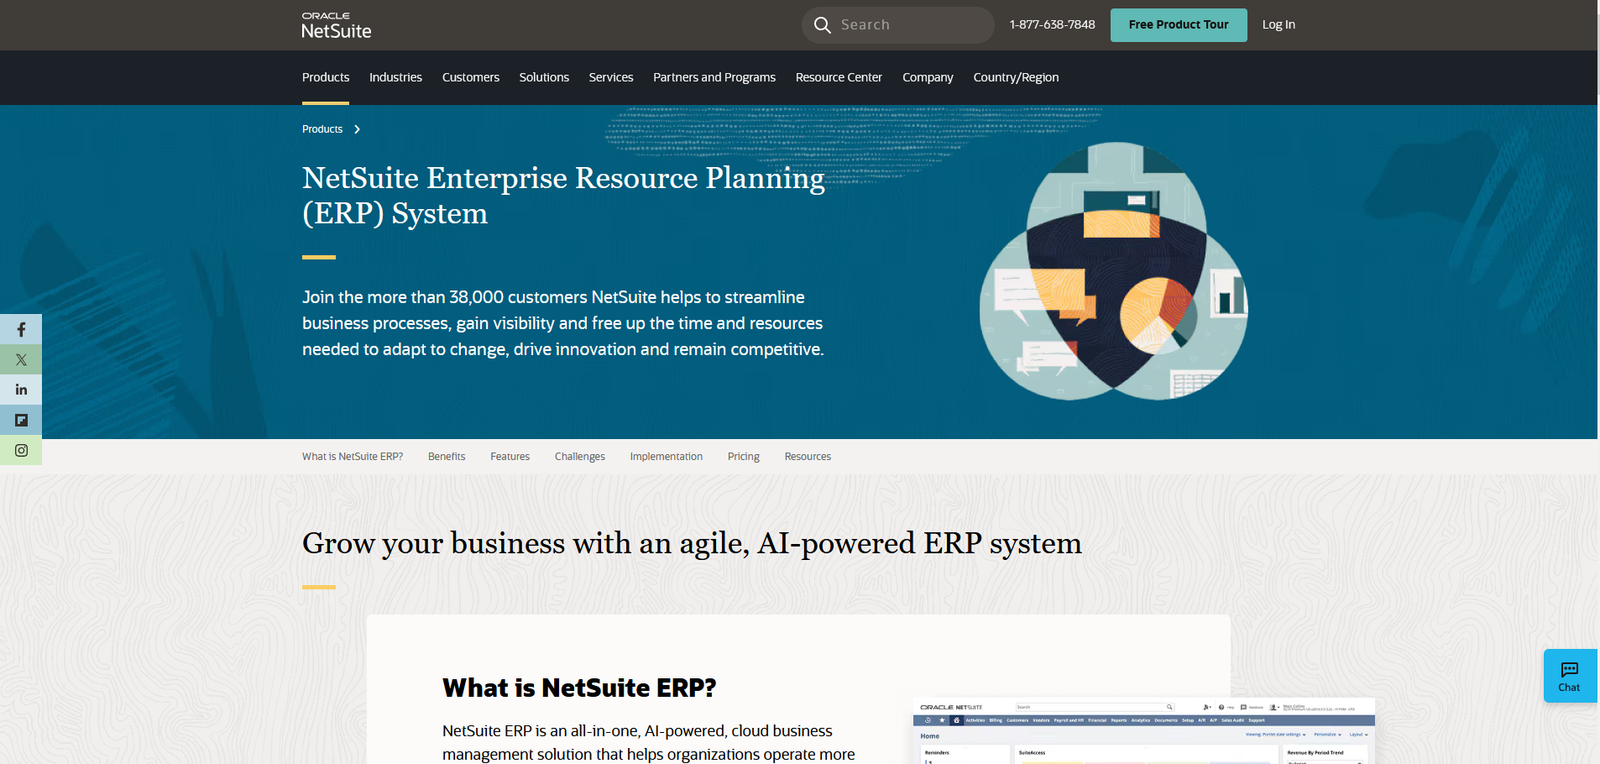Start the Free Product Tour
The height and width of the screenshot is (764, 1600).
(x=1178, y=25)
